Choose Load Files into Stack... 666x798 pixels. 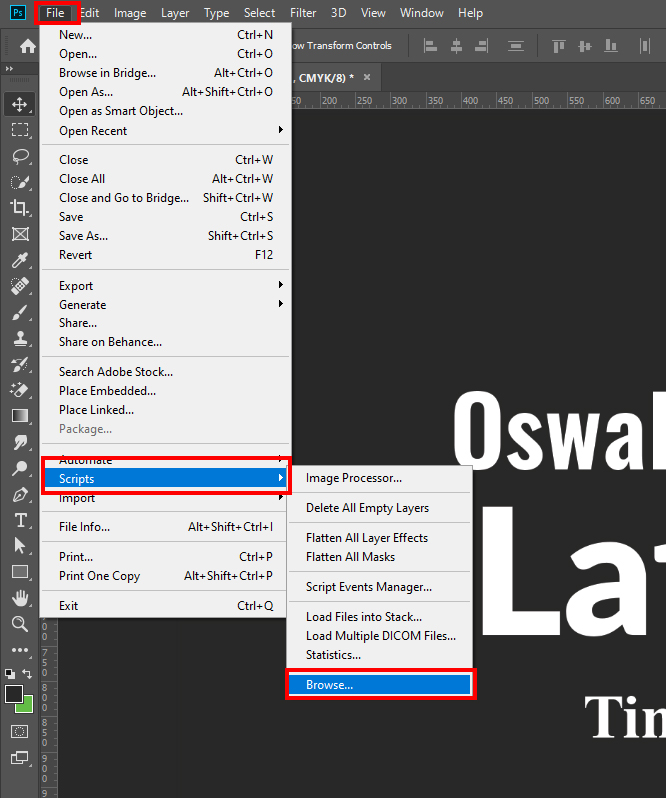(x=380, y=617)
